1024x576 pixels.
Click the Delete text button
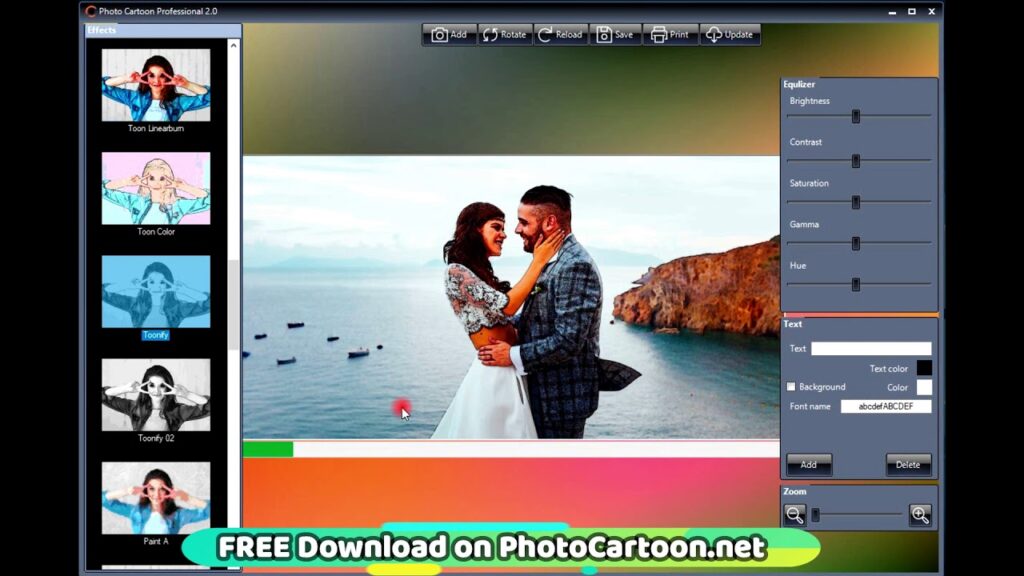pyautogui.click(x=908, y=464)
